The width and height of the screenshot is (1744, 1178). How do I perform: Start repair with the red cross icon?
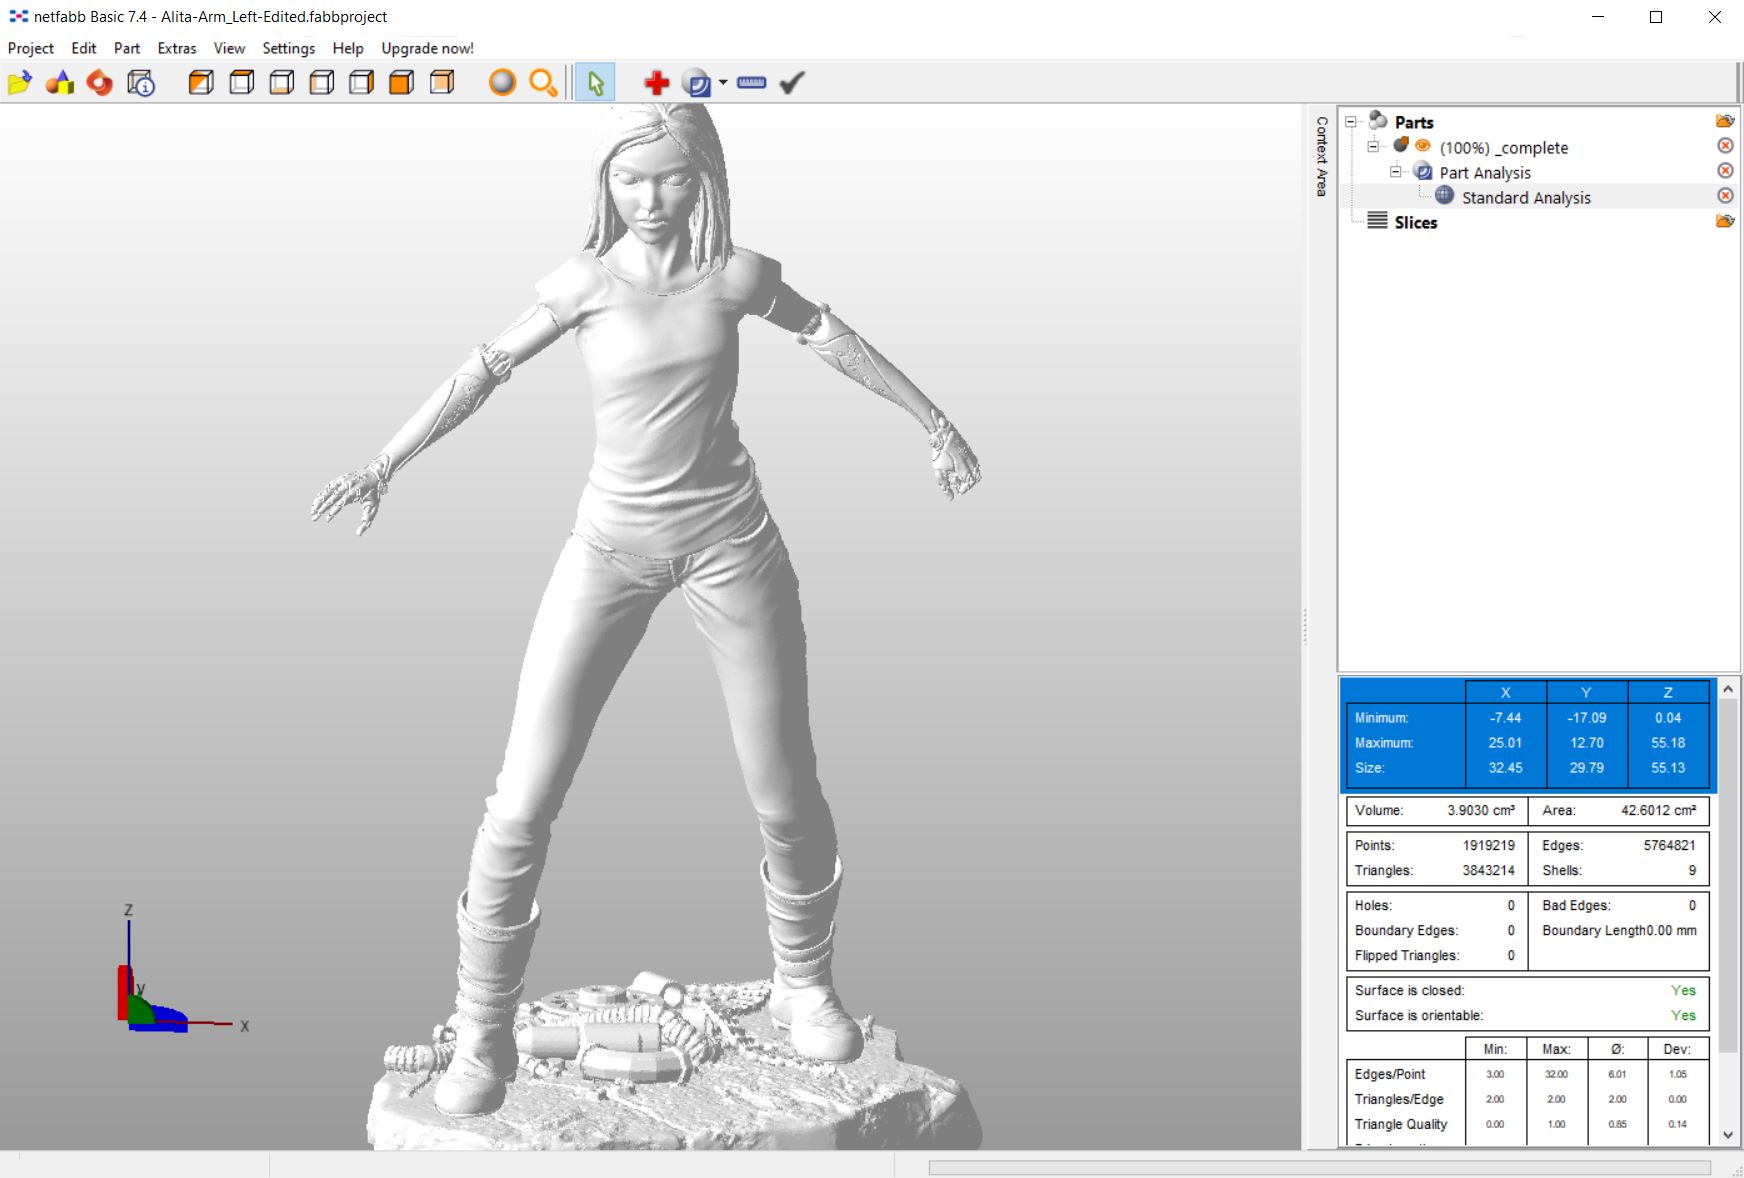[657, 83]
